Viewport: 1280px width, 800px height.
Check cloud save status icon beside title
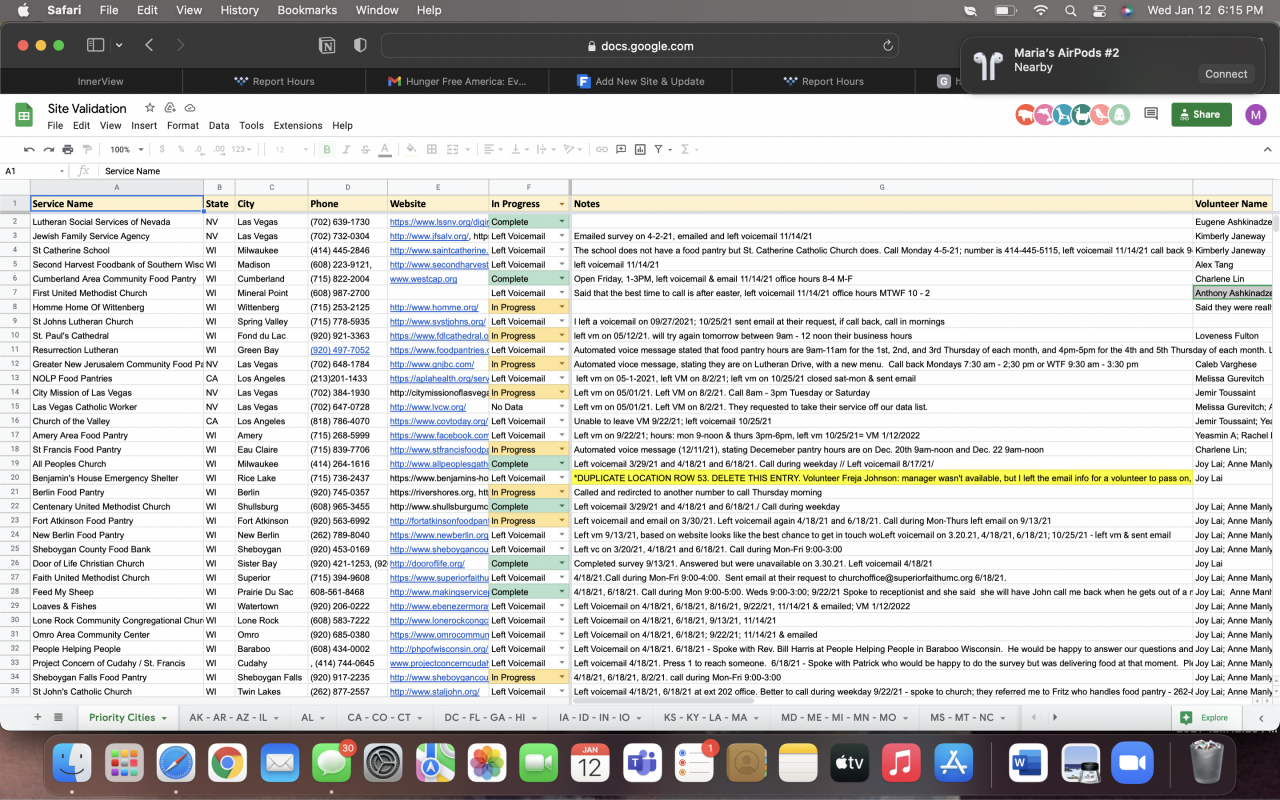point(190,108)
